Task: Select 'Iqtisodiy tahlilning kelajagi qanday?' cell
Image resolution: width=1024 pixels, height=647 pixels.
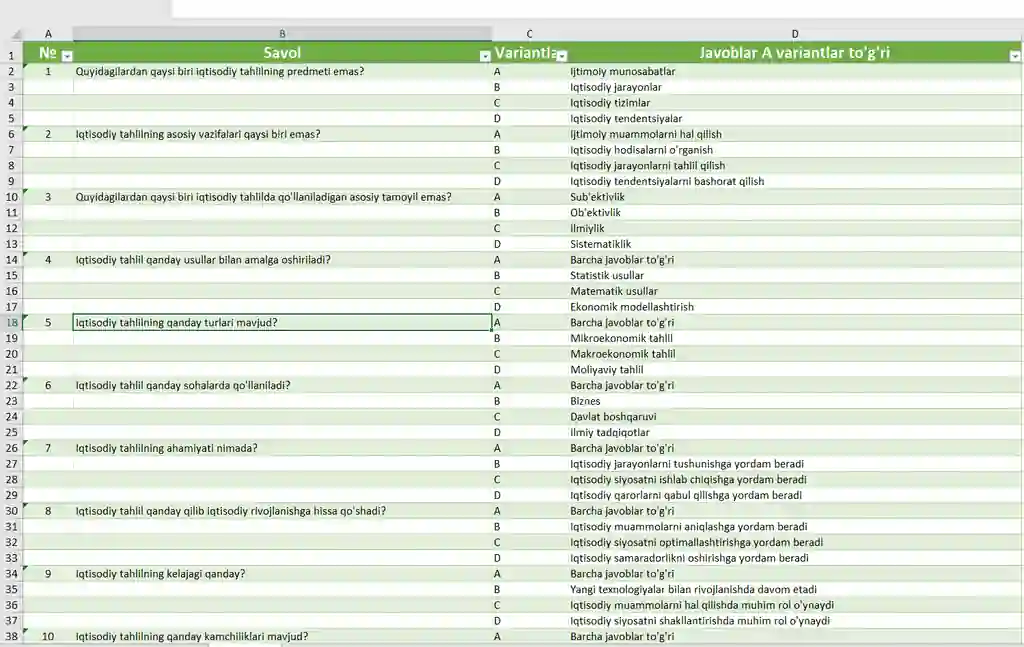Action: (282, 573)
